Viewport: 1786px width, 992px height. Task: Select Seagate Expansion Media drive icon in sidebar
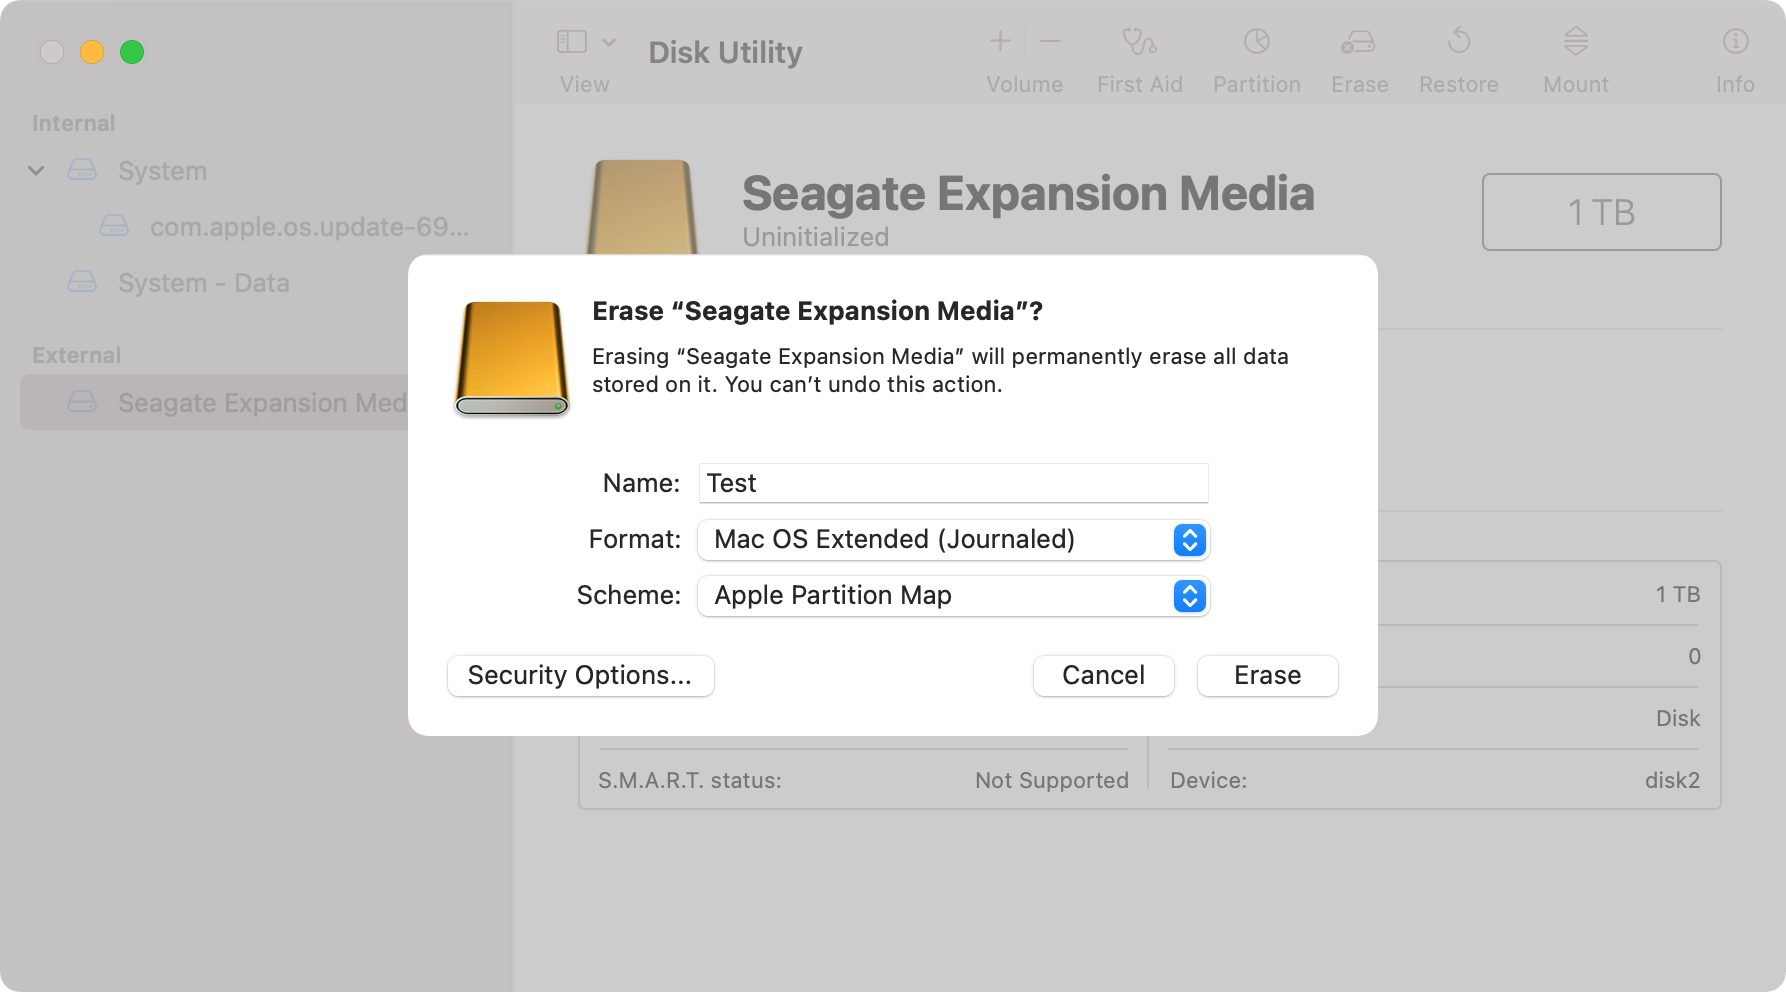coord(82,402)
